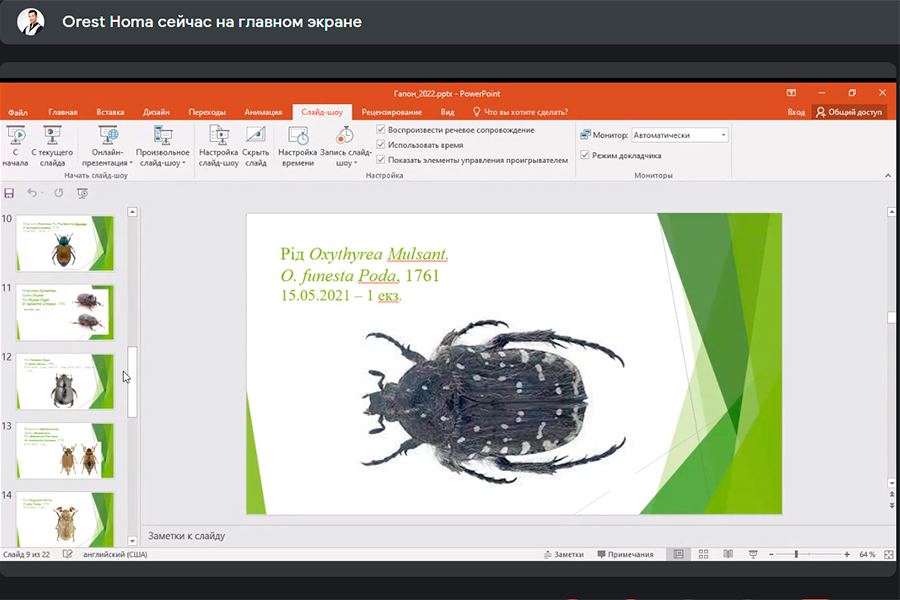Screen dimensions: 900x600
Task: Open the Вставка ribbon tab
Action: pyautogui.click(x=110, y=112)
